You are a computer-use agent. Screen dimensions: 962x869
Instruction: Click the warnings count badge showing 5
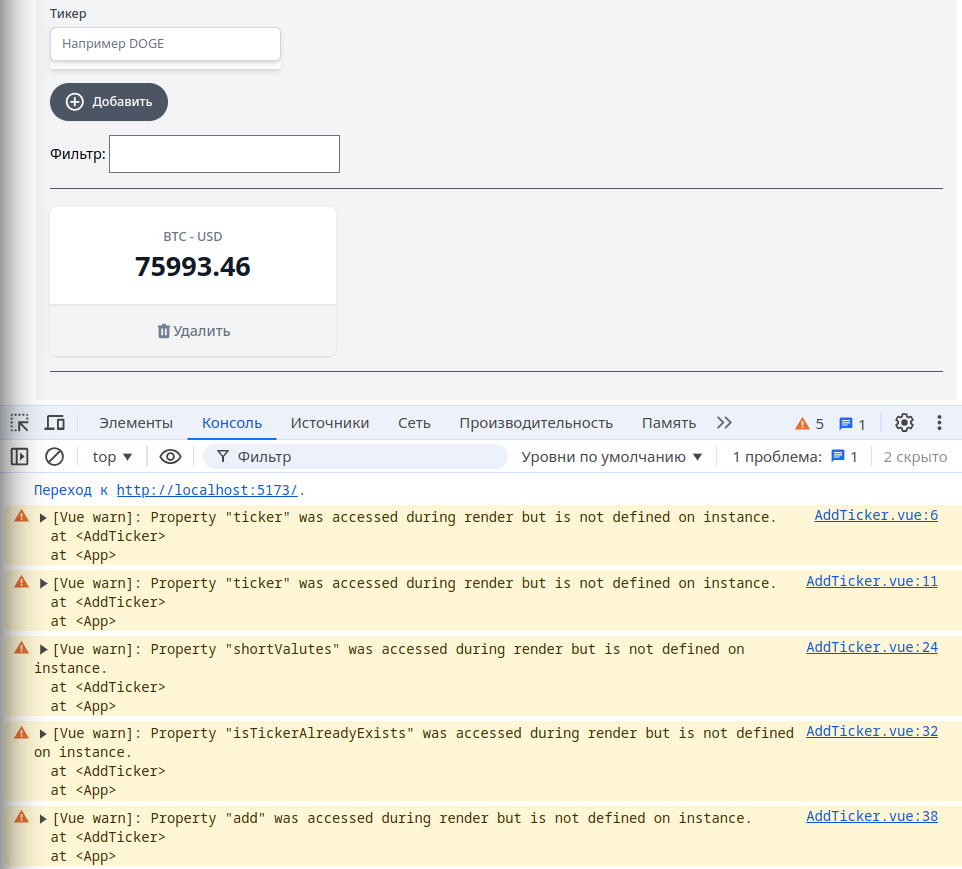(809, 423)
